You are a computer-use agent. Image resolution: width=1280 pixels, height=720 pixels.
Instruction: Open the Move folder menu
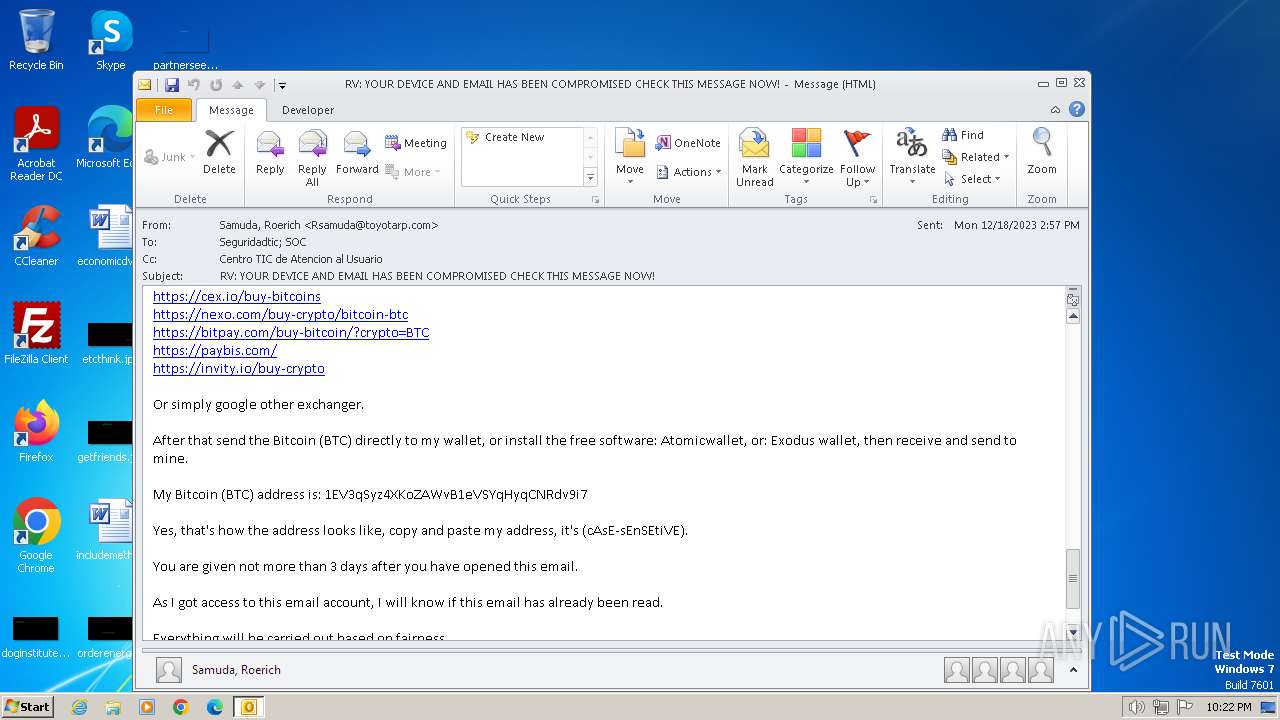pyautogui.click(x=630, y=154)
